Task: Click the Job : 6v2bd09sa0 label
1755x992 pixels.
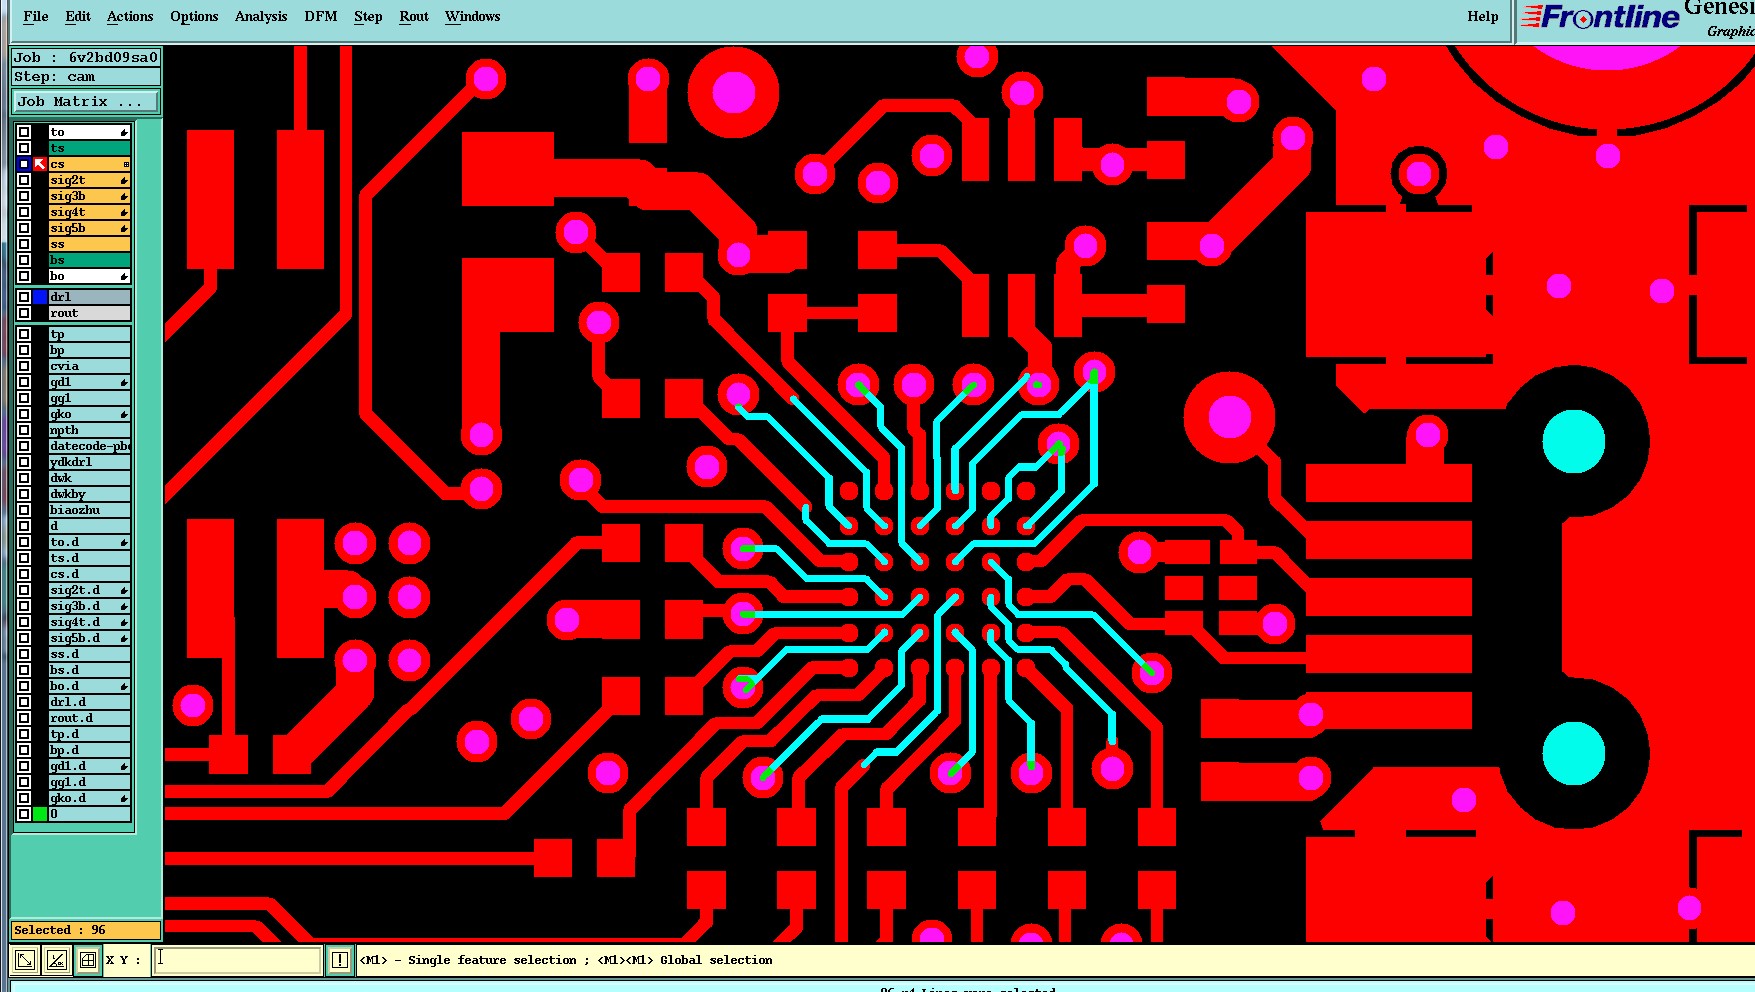Action: point(86,58)
